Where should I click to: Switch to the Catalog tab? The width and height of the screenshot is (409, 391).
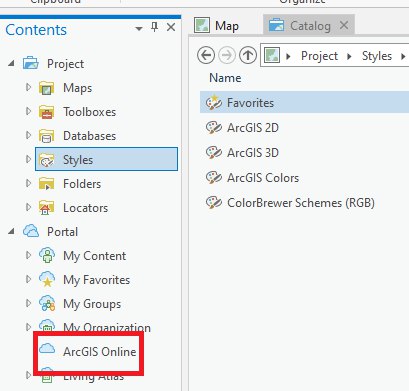pyautogui.click(x=309, y=25)
